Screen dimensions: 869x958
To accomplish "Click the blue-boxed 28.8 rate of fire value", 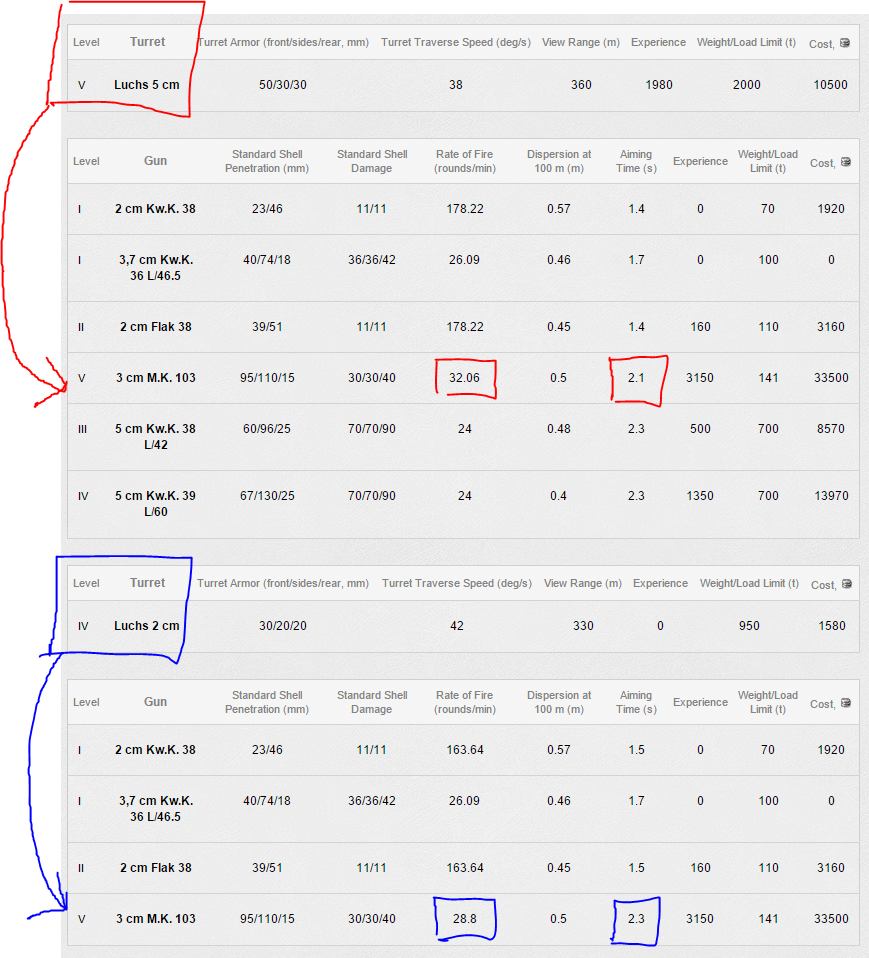I will (465, 919).
